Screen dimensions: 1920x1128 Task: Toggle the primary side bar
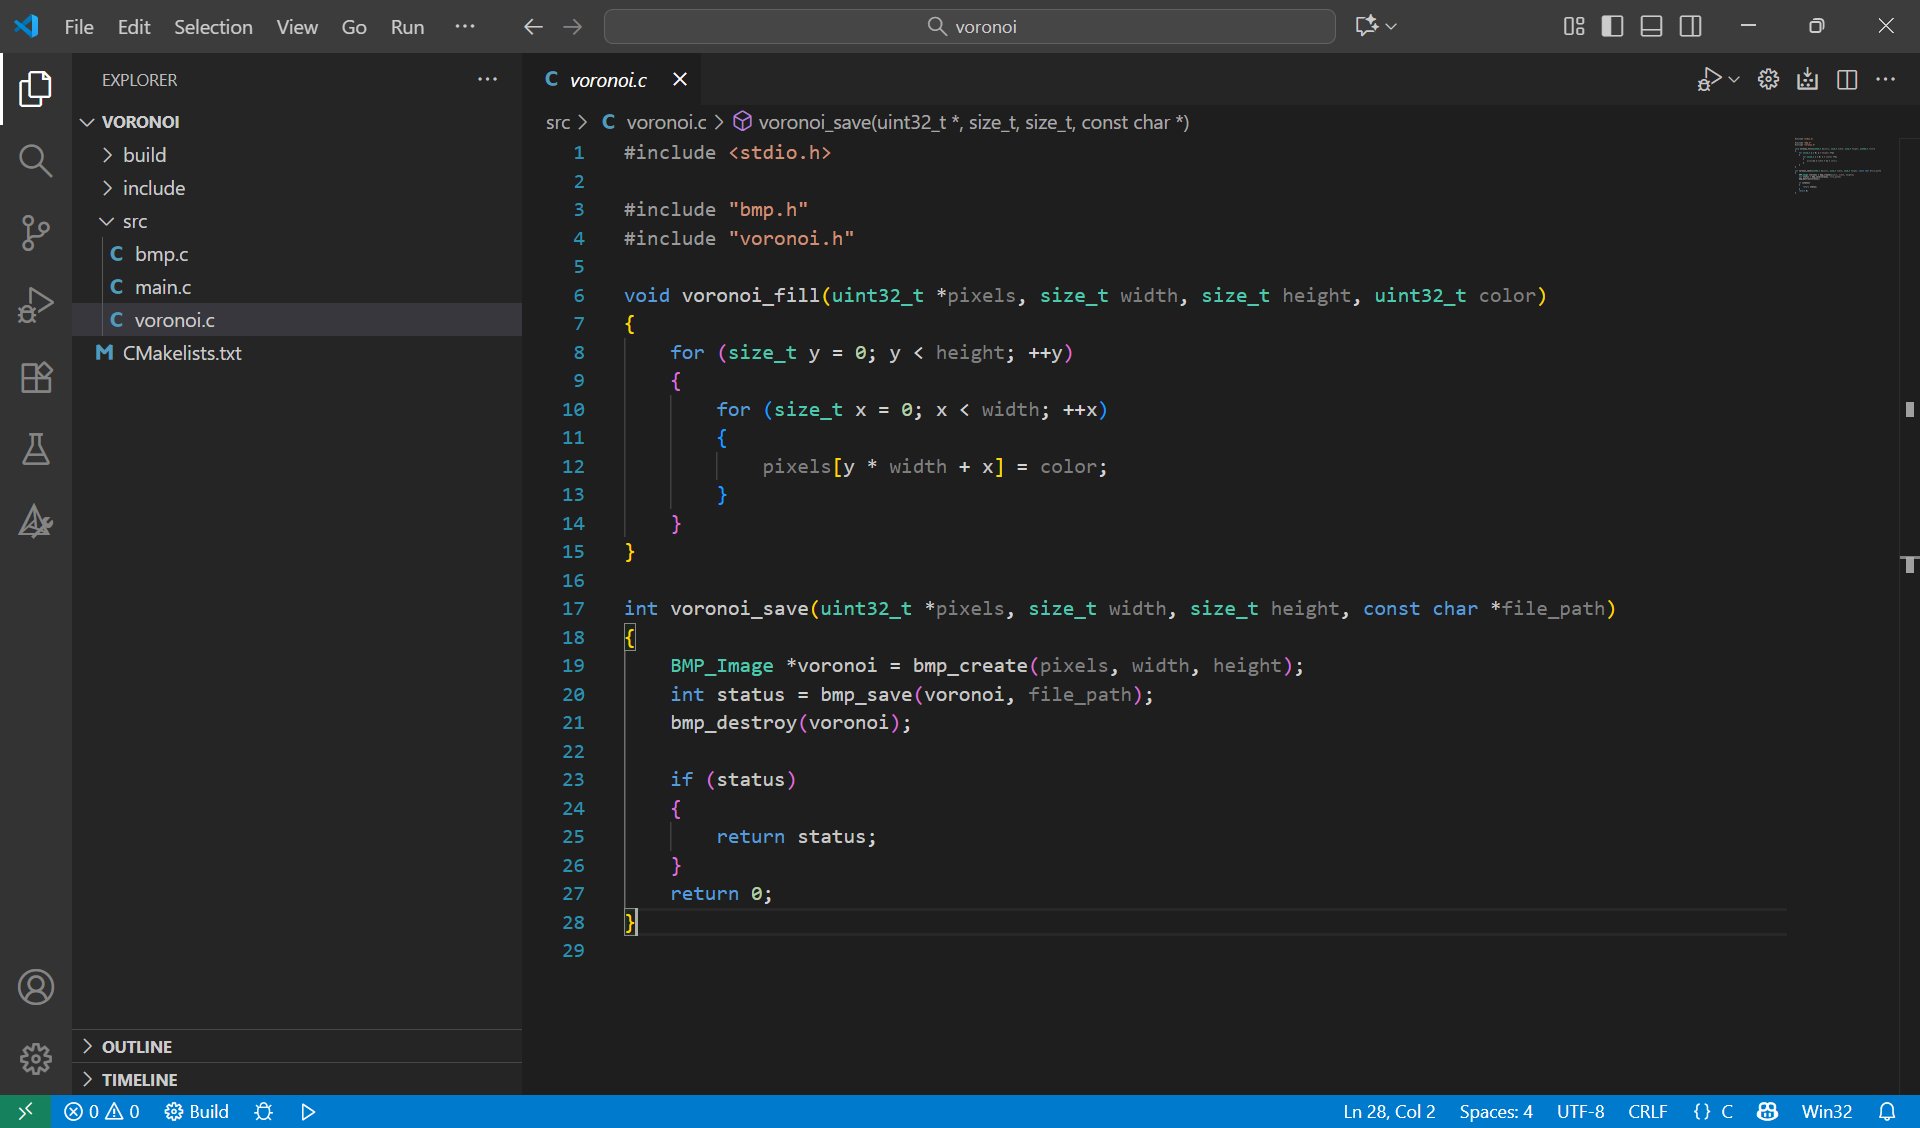(1612, 27)
